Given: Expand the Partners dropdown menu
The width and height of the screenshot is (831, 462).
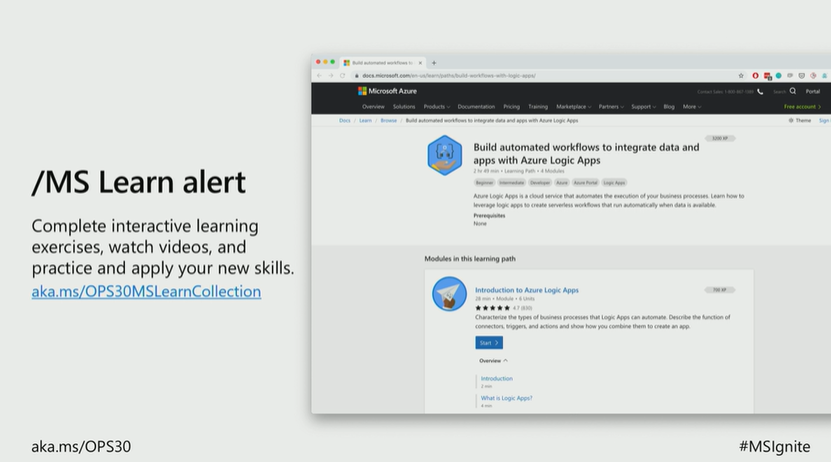Looking at the screenshot, I should (611, 106).
